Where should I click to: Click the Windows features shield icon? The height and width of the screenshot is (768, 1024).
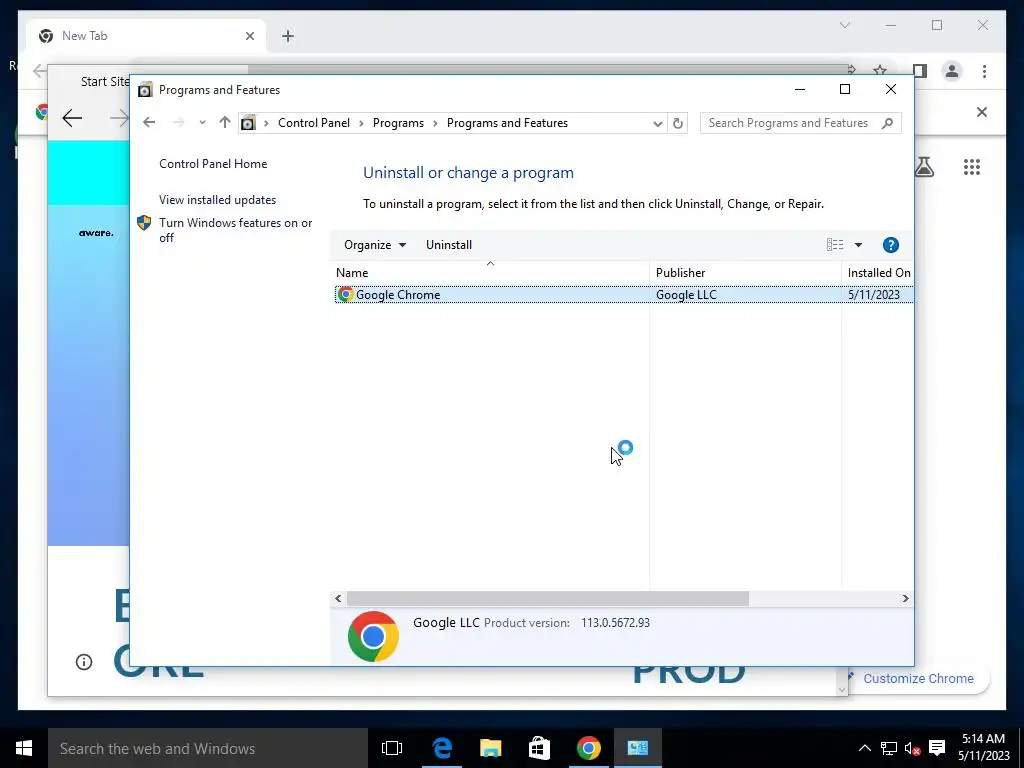point(144,223)
